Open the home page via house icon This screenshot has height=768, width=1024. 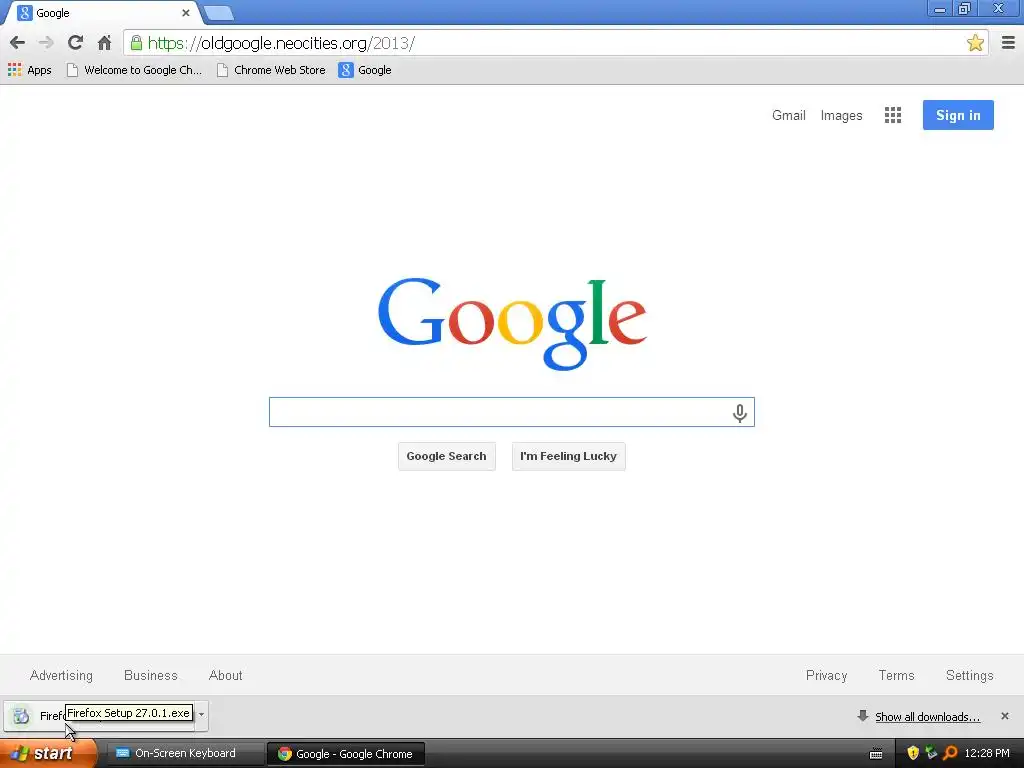[104, 43]
